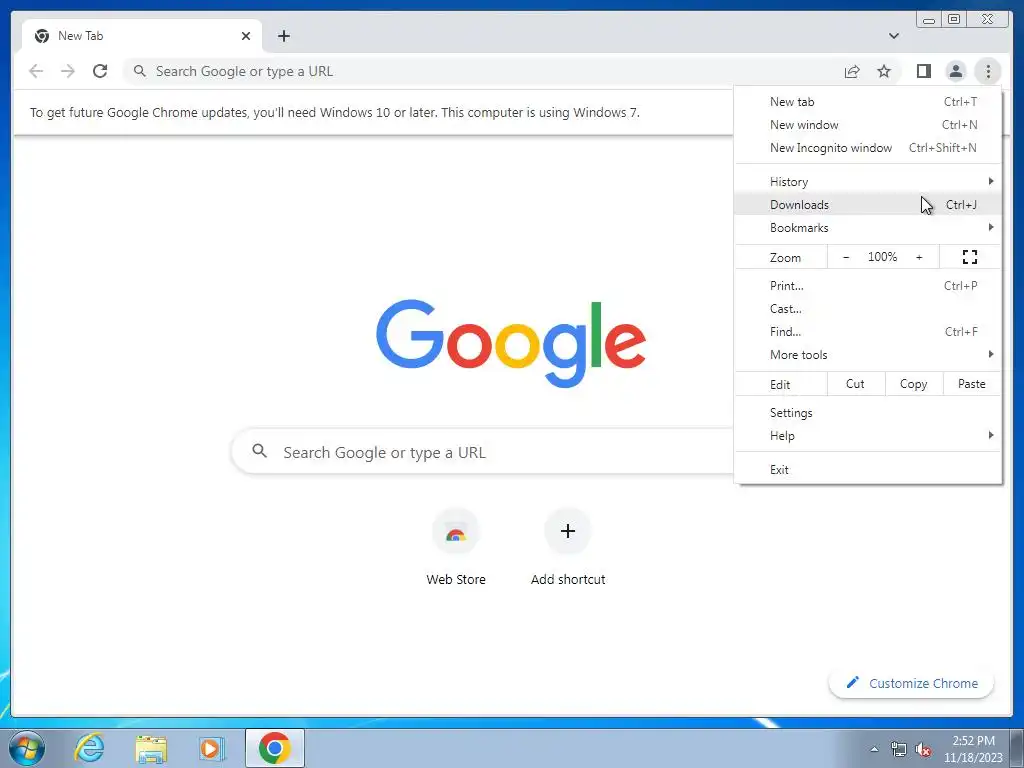This screenshot has width=1024, height=768.
Task: Close the three-dot Chrome menu button
Action: pyautogui.click(x=988, y=71)
